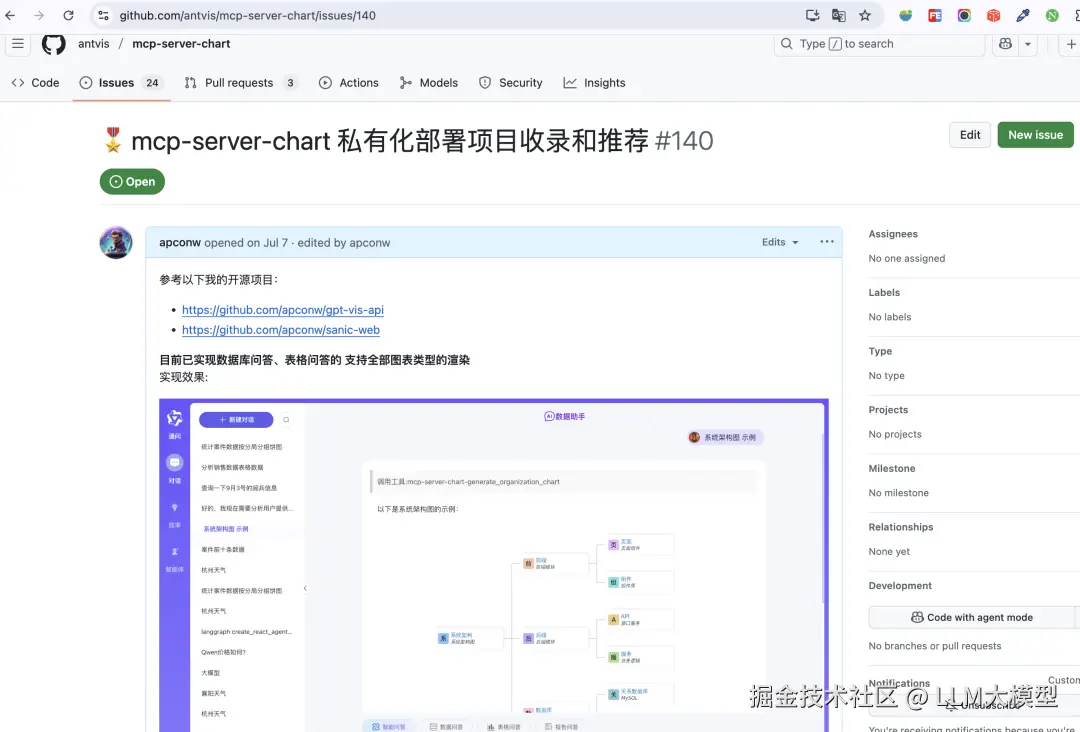Open the Assignees sidebar section
1080x732 pixels.
pyautogui.click(x=893, y=234)
